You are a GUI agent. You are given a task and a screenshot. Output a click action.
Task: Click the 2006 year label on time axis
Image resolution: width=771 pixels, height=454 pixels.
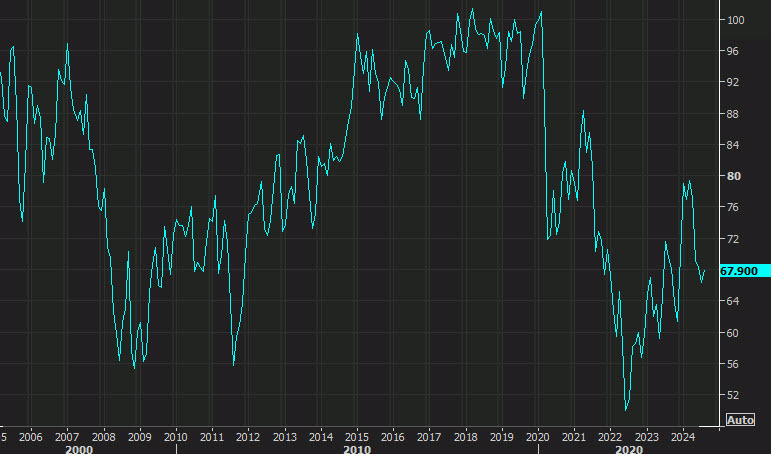(x=30, y=437)
